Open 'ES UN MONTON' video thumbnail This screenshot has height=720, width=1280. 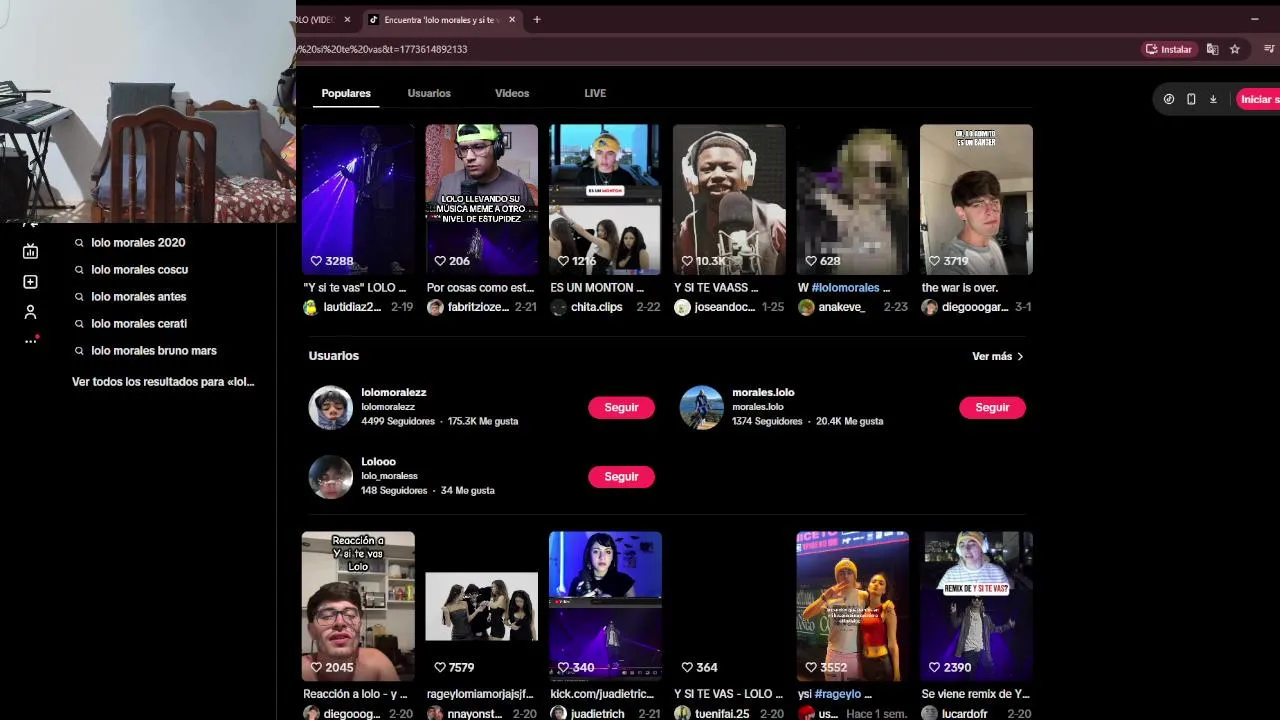pyautogui.click(x=605, y=199)
